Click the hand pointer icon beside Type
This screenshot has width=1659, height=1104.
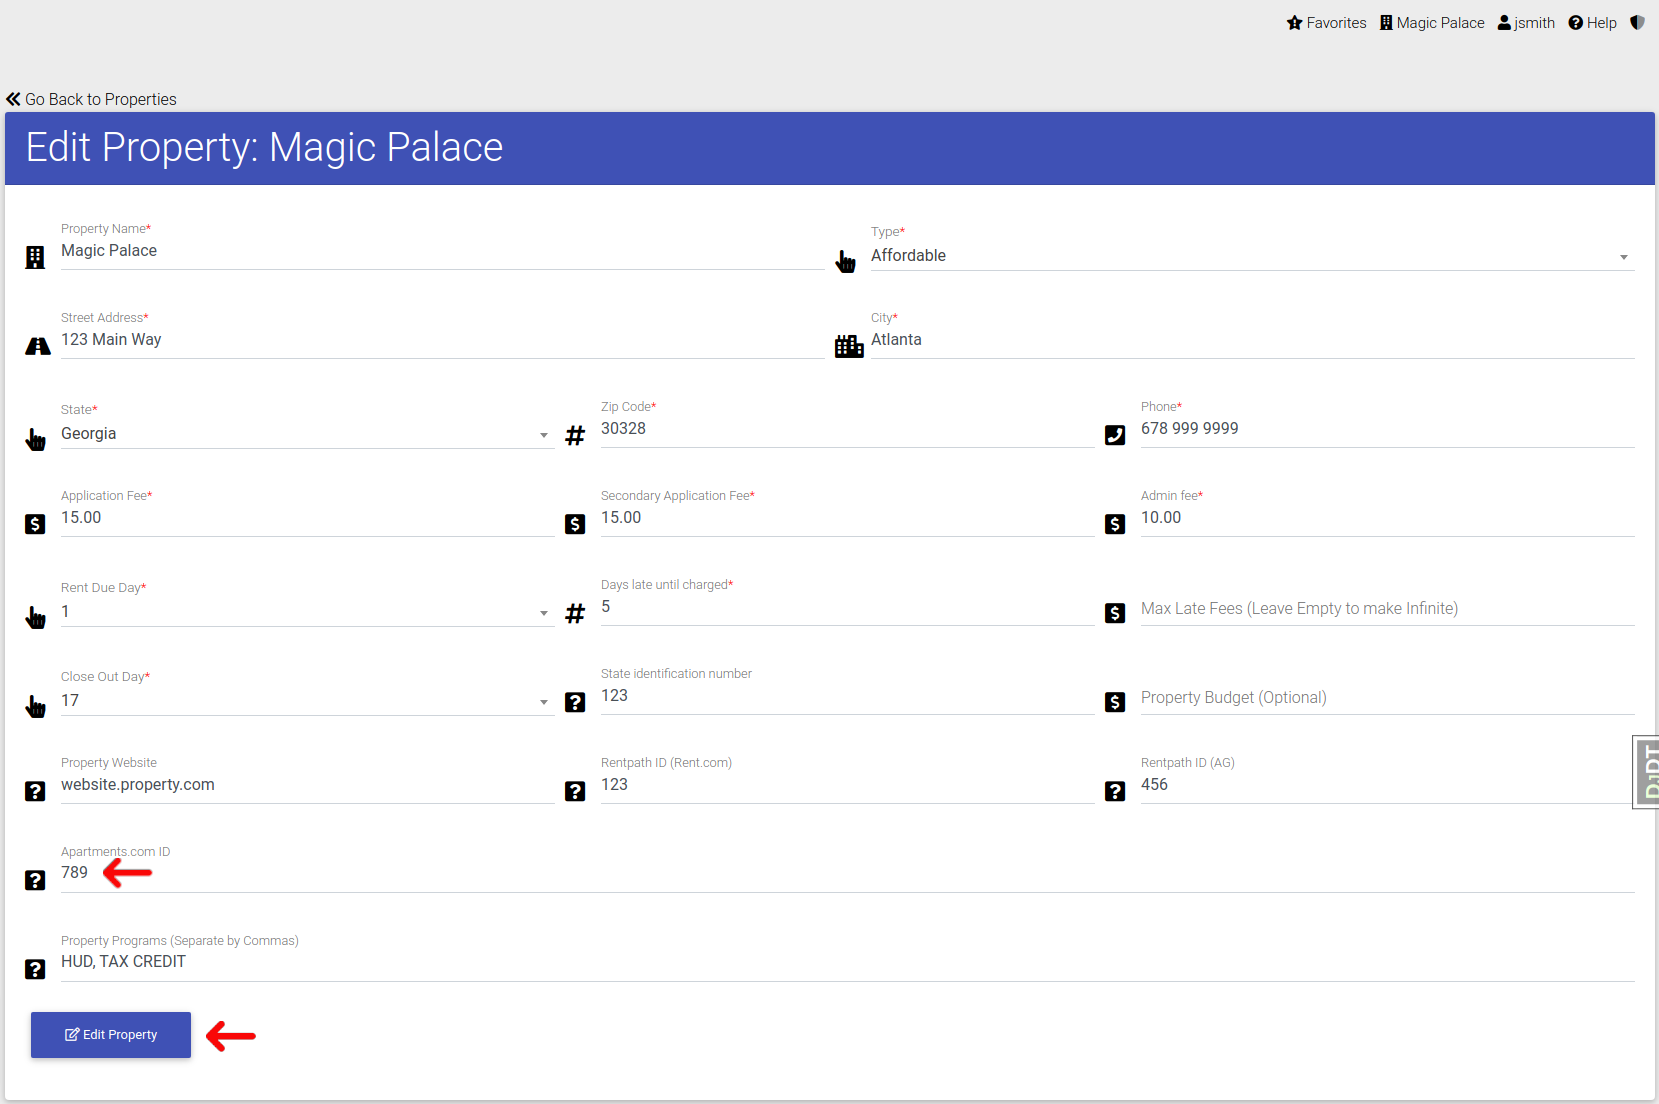click(846, 262)
